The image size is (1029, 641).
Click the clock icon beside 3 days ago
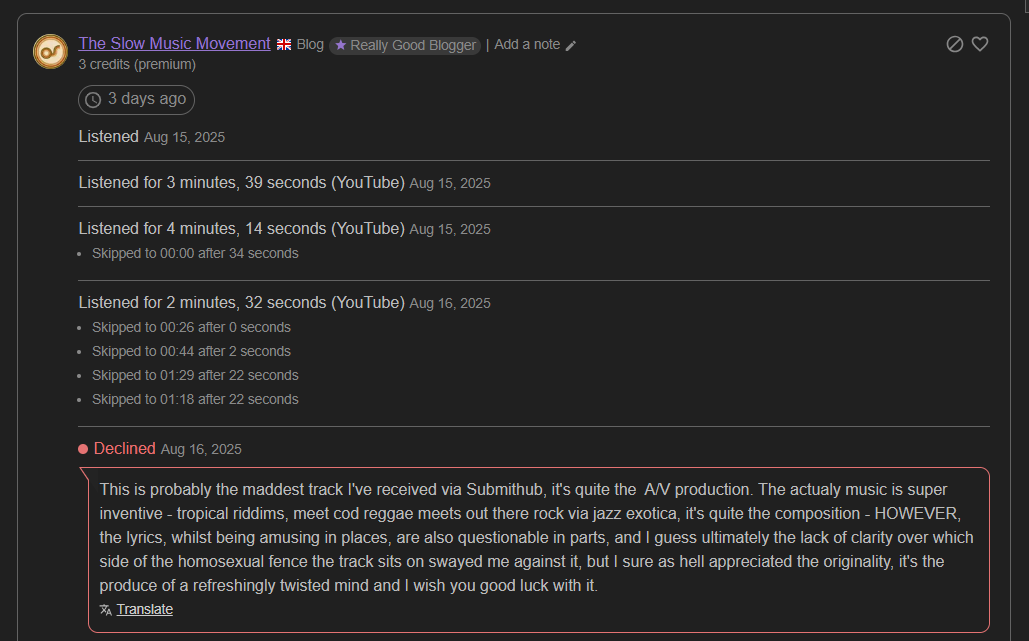(x=93, y=100)
